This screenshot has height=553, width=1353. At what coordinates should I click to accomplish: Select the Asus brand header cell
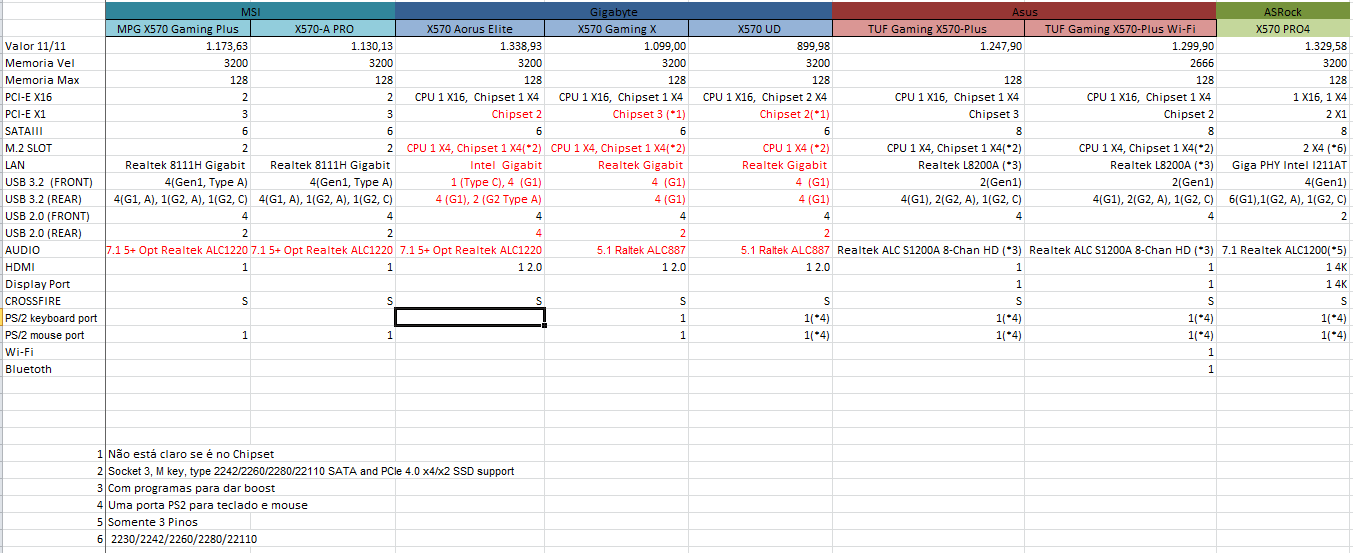coord(1024,11)
